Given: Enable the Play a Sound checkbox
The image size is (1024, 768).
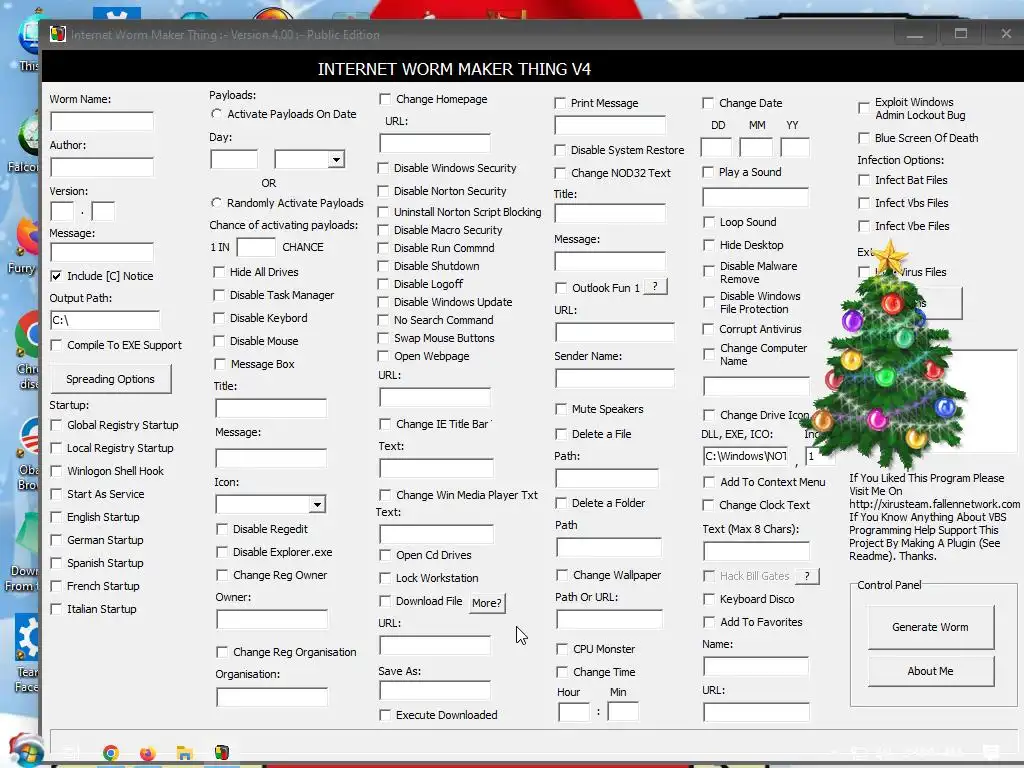Looking at the screenshot, I should 708,172.
